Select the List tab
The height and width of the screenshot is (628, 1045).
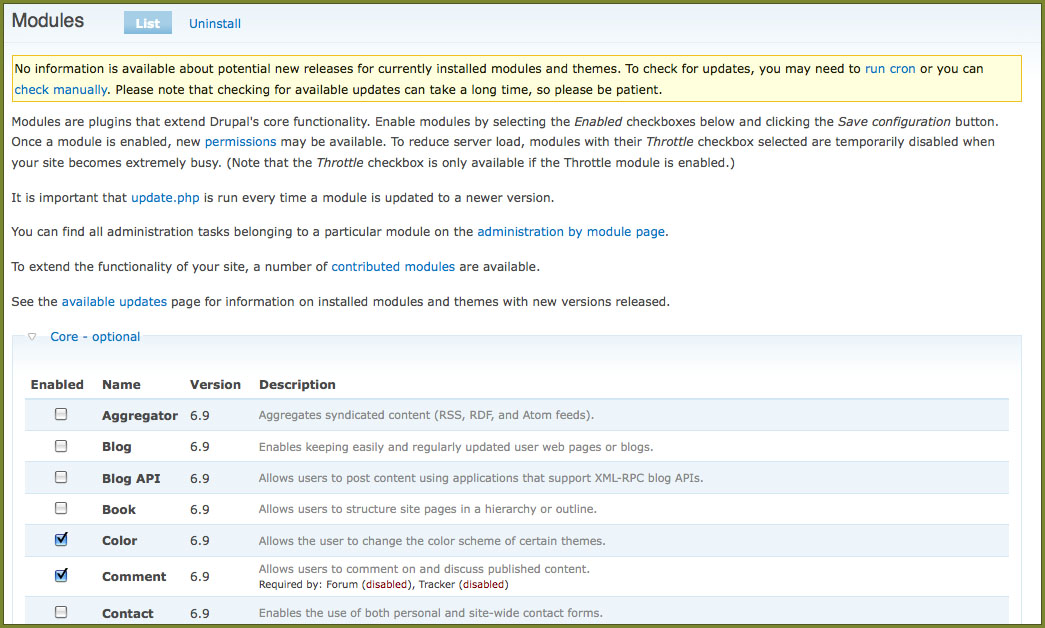point(148,23)
